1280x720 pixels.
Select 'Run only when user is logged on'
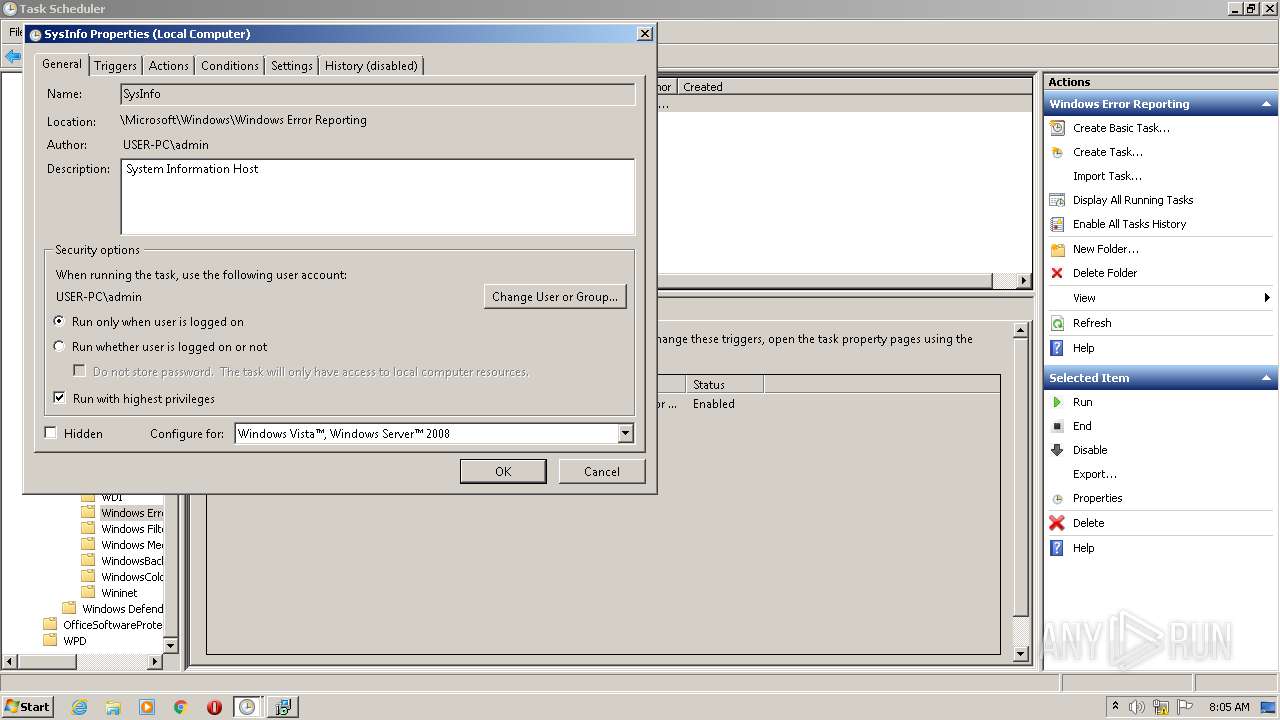pyautogui.click(x=60, y=322)
